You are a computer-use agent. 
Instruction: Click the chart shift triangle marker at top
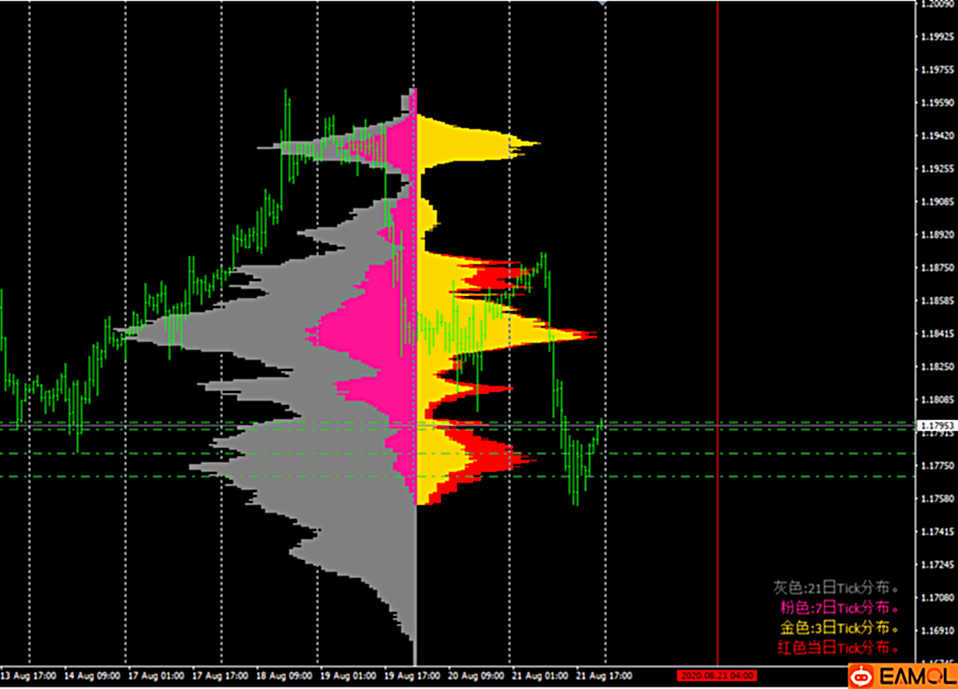coord(601,4)
